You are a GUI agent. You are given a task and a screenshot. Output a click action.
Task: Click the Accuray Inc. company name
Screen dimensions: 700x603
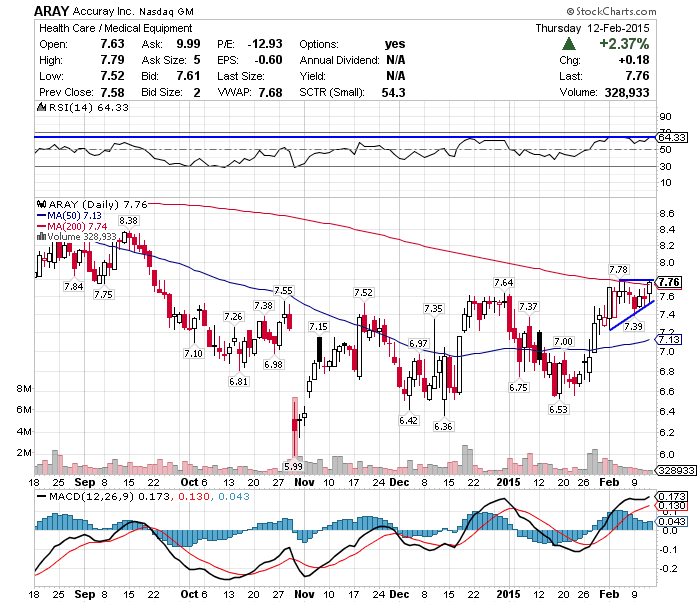(x=103, y=11)
